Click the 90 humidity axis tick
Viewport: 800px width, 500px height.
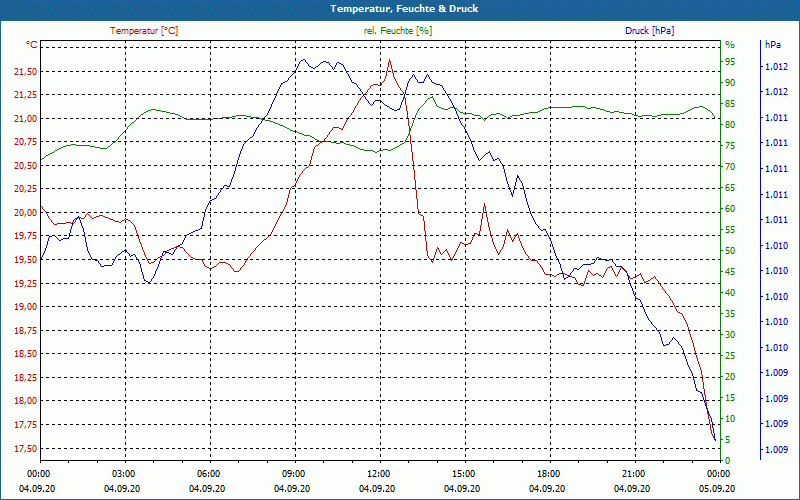point(730,83)
